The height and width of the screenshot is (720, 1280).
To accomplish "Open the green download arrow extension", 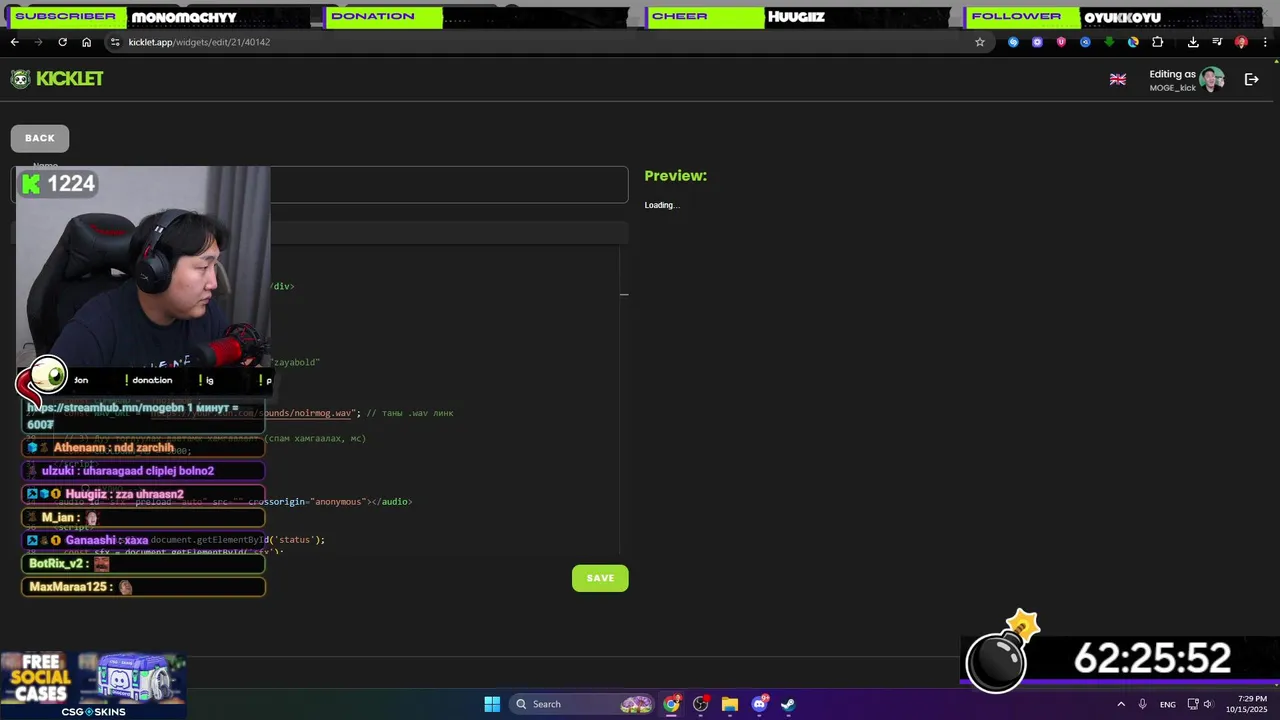I will [1109, 42].
